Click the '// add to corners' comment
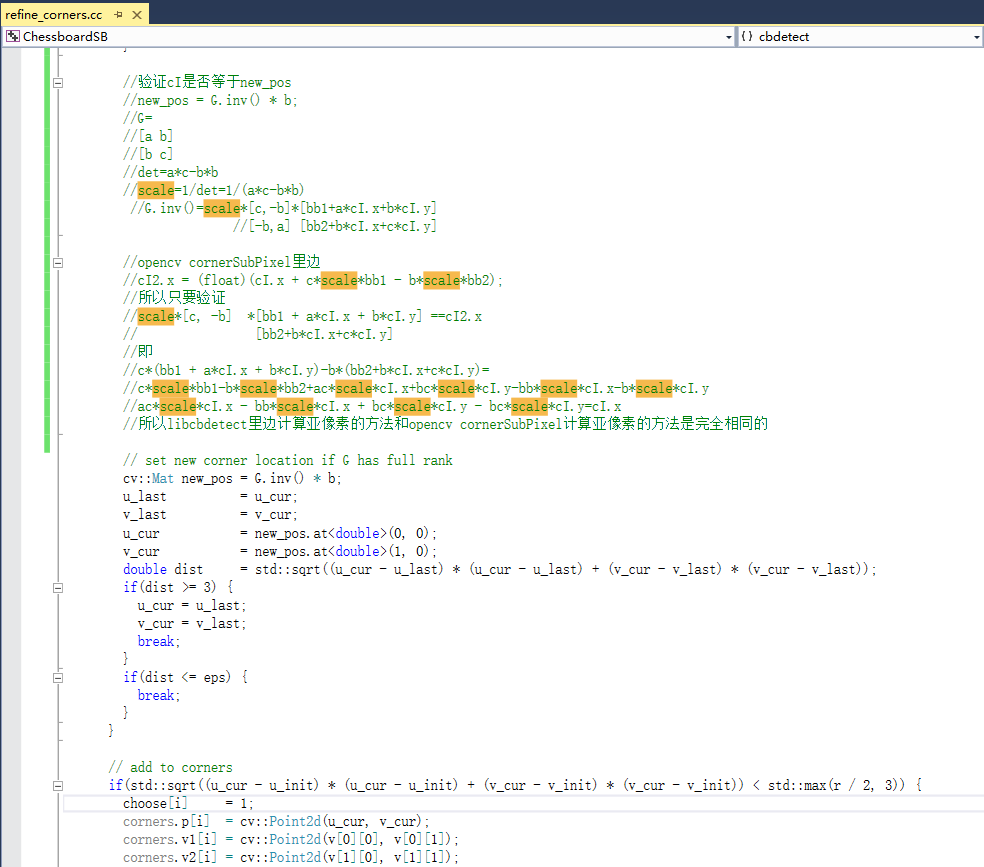984x867 pixels. pos(171,768)
